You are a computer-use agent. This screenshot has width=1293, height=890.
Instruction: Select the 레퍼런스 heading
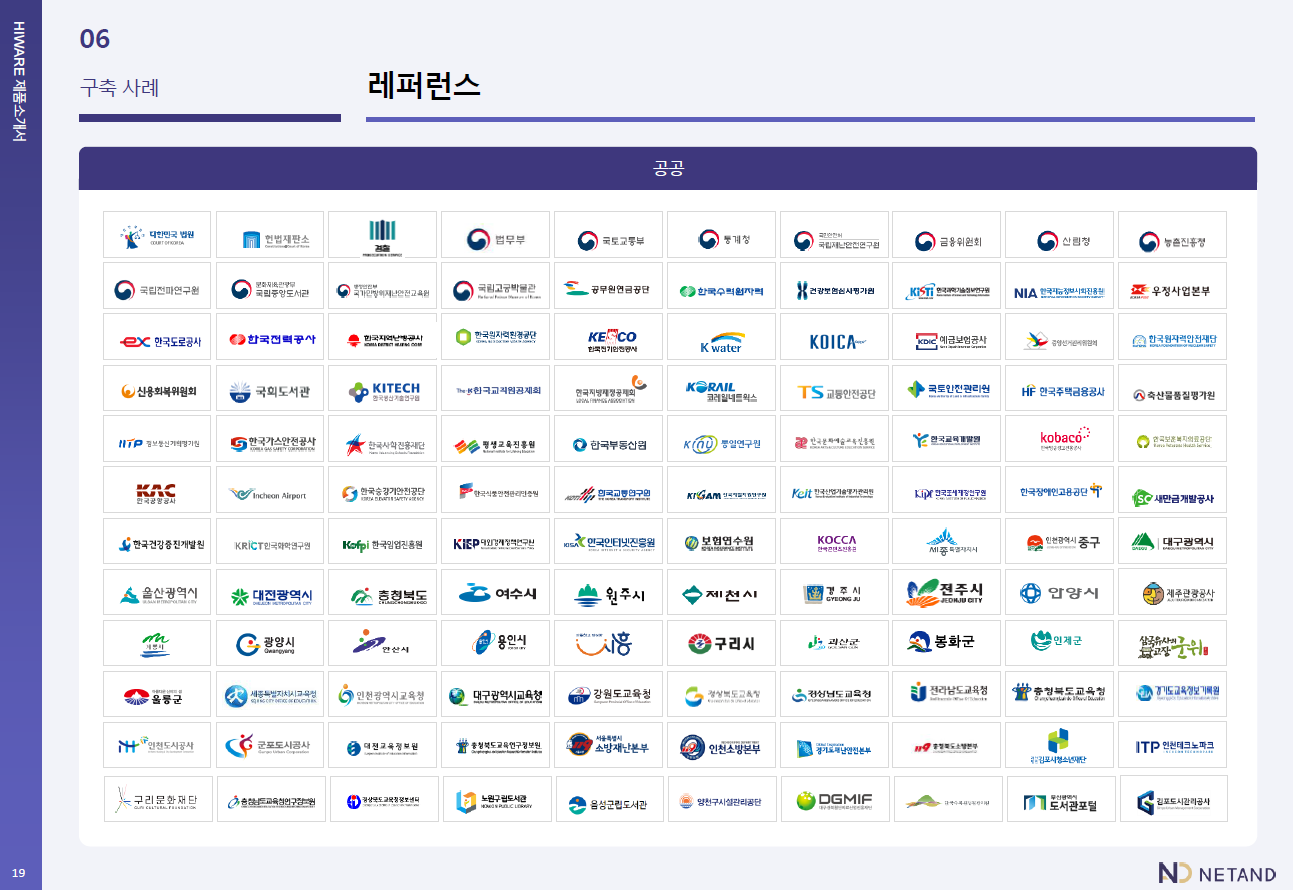(425, 86)
